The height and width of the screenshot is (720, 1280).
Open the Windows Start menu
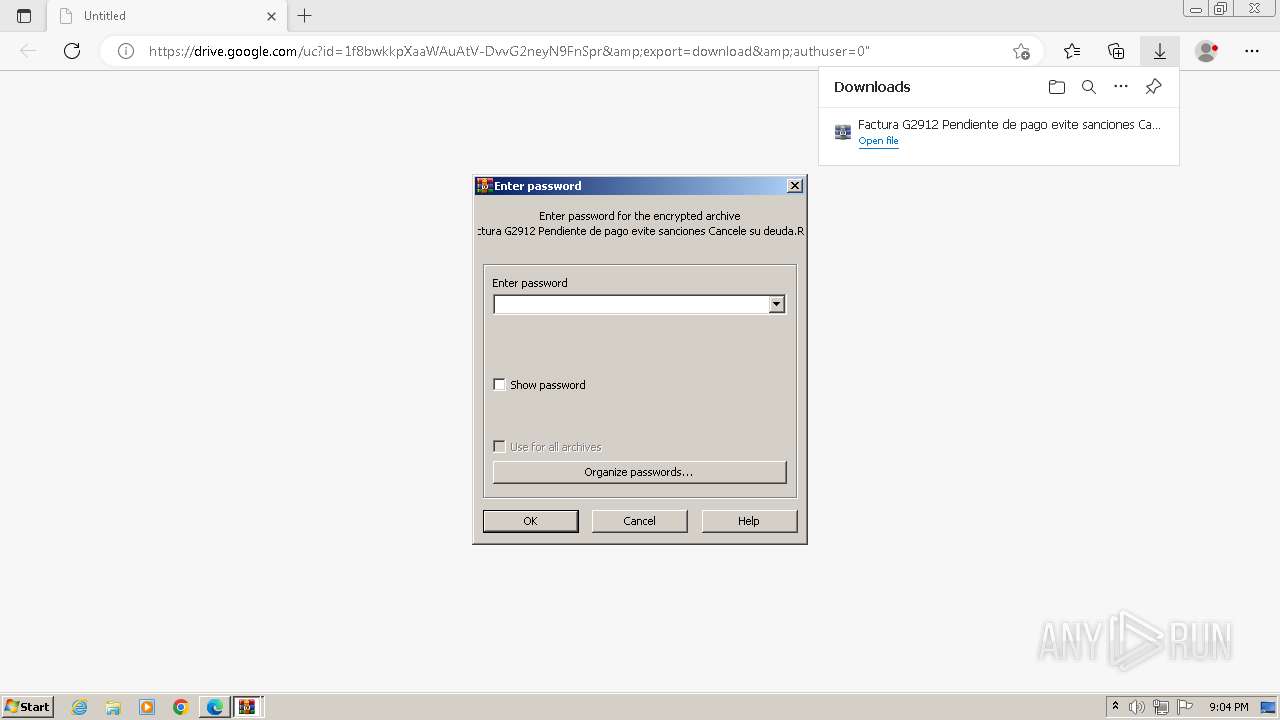(x=27, y=707)
